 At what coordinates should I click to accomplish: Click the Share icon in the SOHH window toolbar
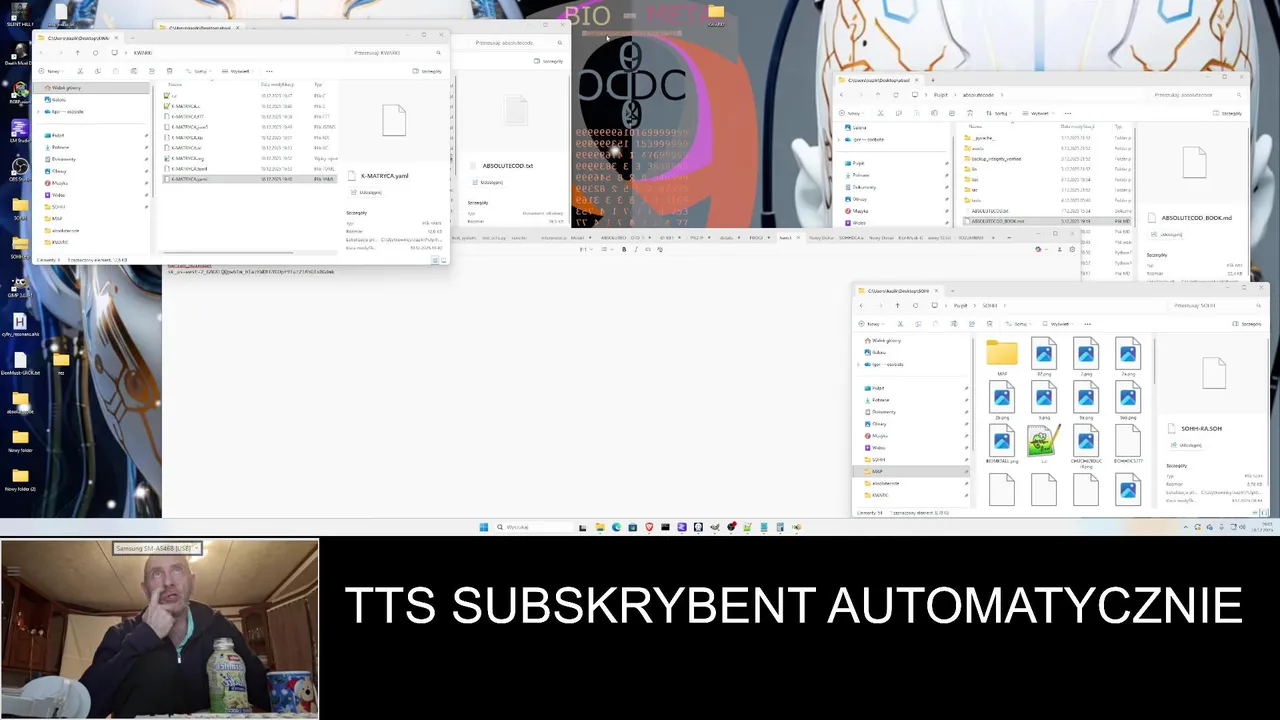tap(972, 324)
